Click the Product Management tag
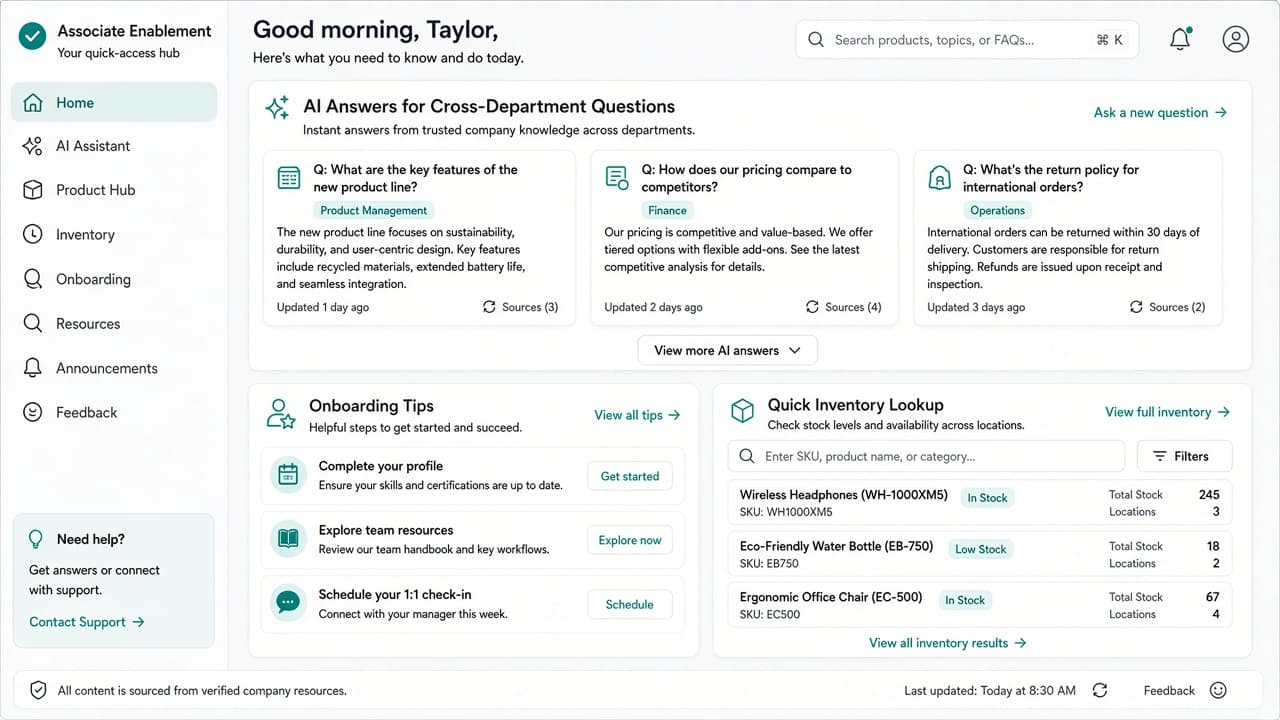 tap(373, 211)
